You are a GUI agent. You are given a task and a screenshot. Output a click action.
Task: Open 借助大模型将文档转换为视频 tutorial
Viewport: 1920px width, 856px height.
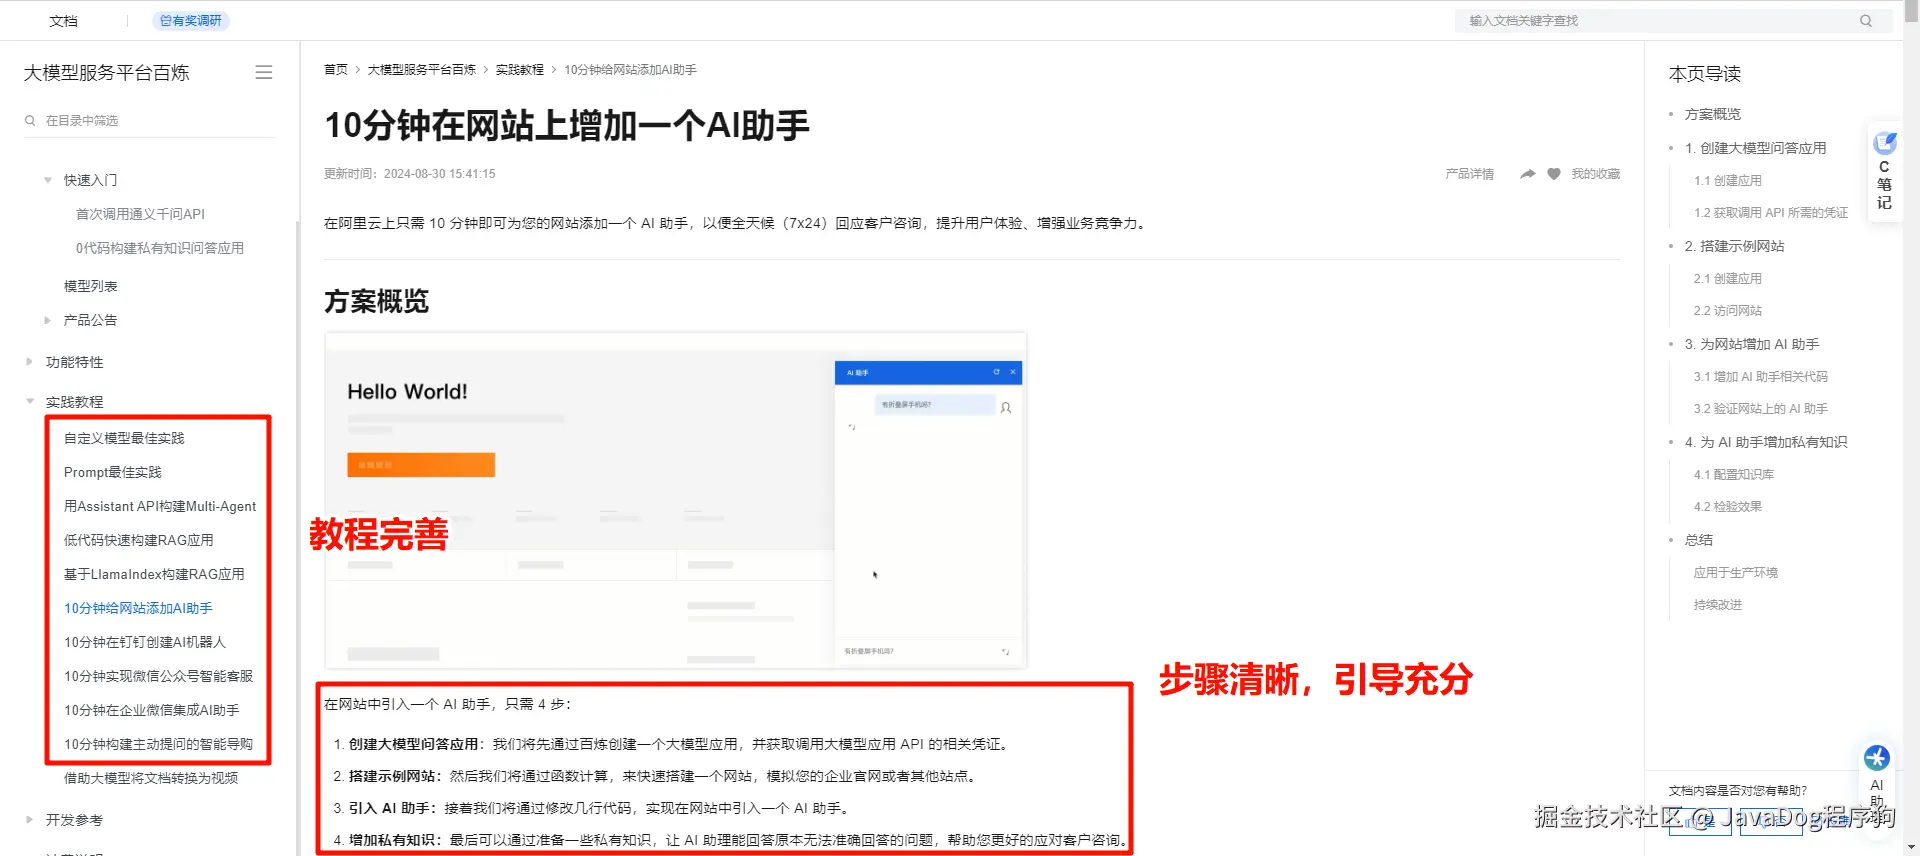[151, 778]
